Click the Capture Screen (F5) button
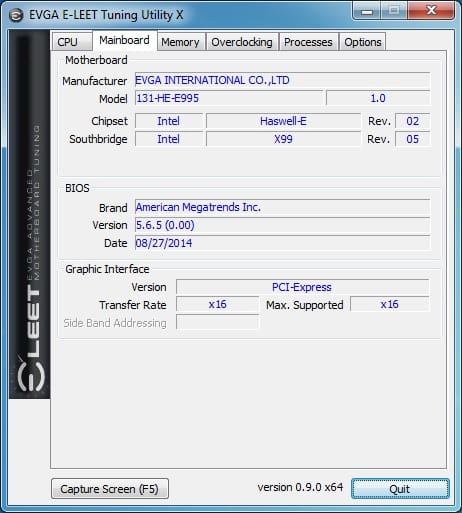 tap(110, 489)
